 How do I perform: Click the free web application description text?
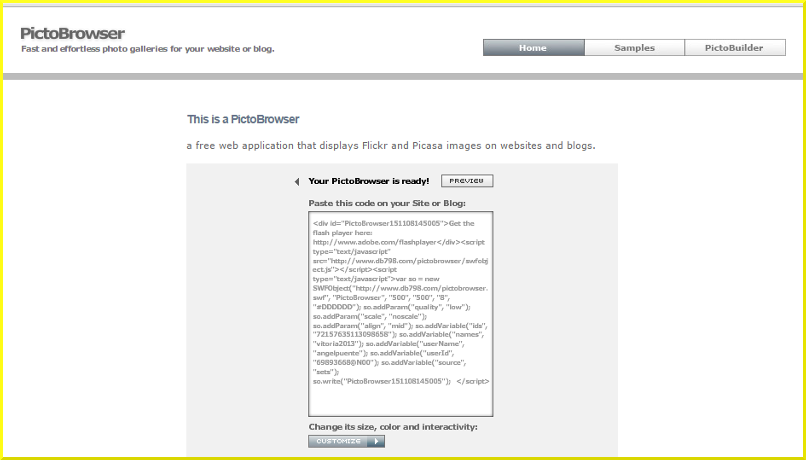391,146
